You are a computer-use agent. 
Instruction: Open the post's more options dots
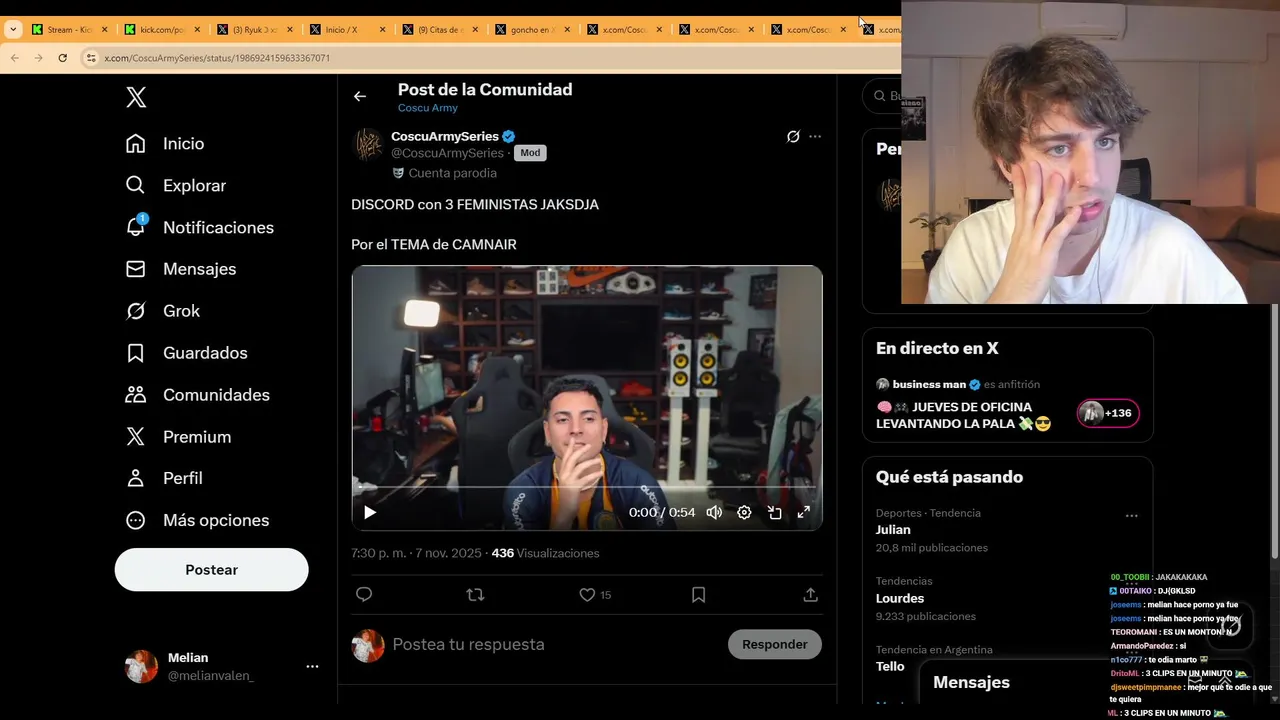pos(815,136)
